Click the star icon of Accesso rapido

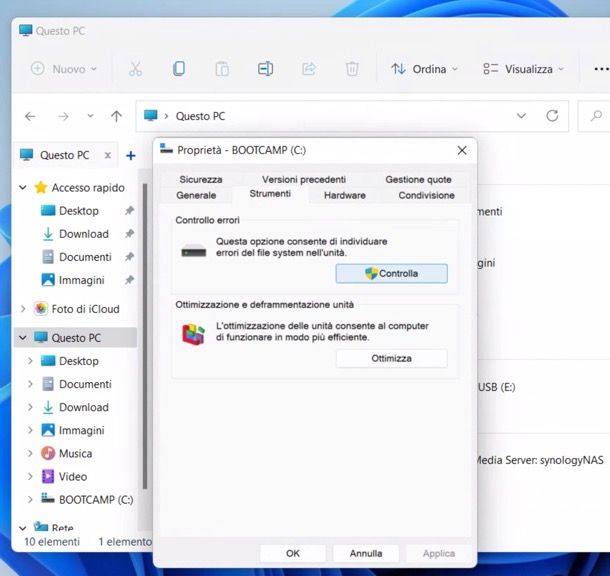coord(41,187)
